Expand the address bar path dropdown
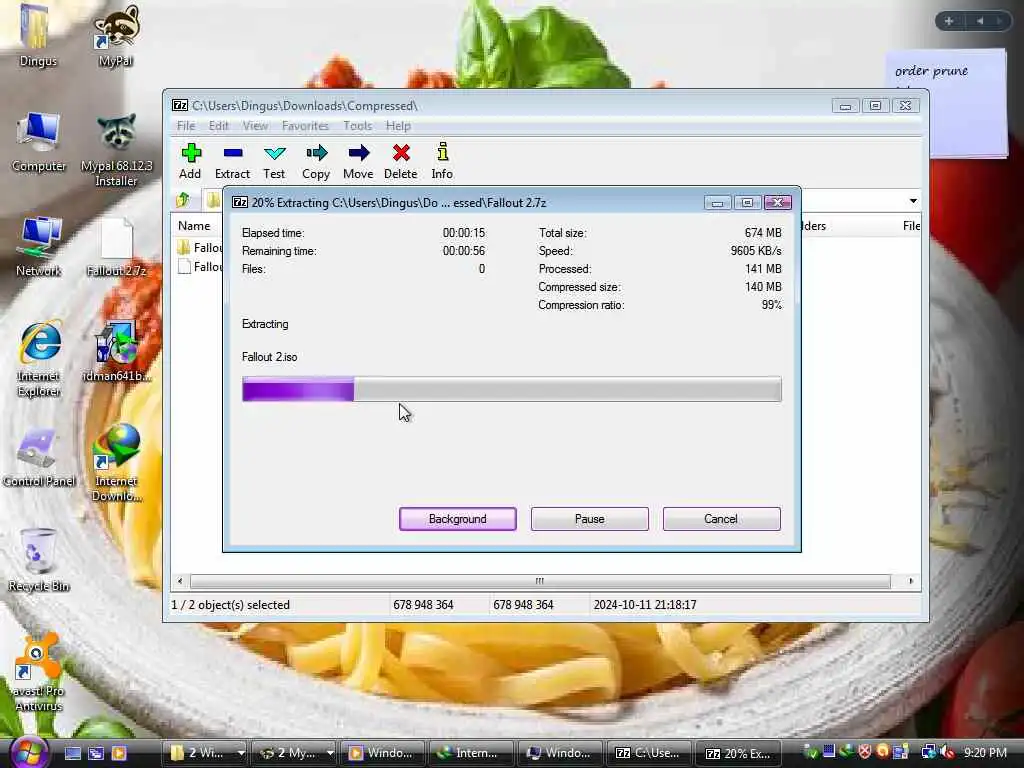Image resolution: width=1024 pixels, height=768 pixels. coord(913,200)
